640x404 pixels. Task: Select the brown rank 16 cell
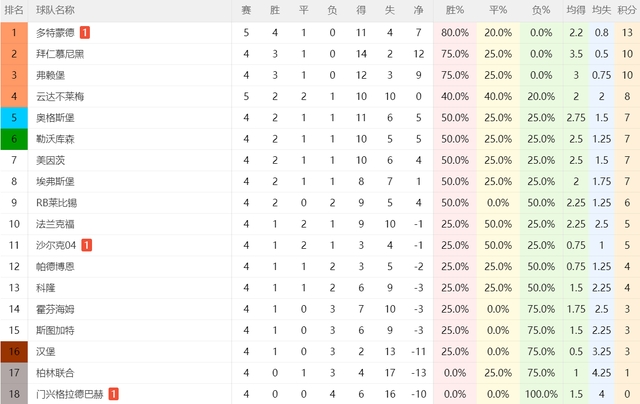(14, 351)
